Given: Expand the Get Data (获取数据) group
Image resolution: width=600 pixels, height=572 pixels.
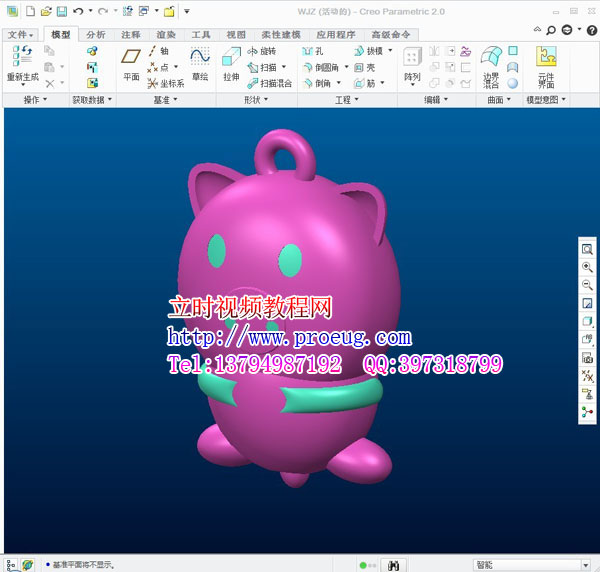Looking at the screenshot, I should coord(92,100).
